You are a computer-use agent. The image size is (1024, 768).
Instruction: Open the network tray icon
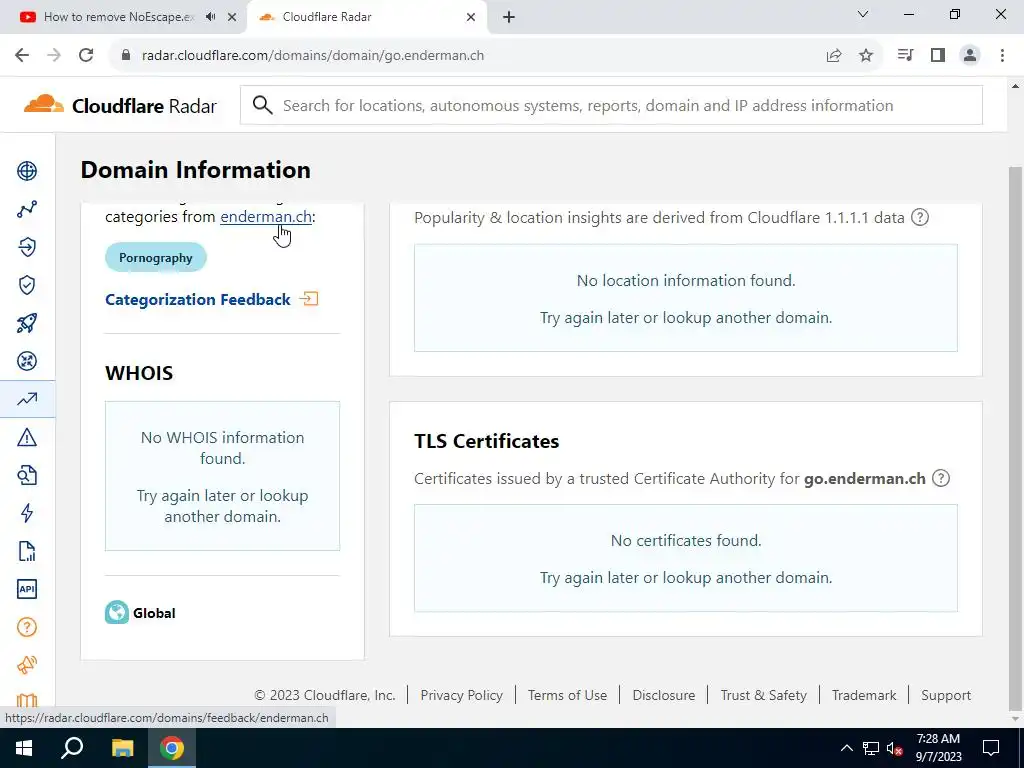(871, 748)
